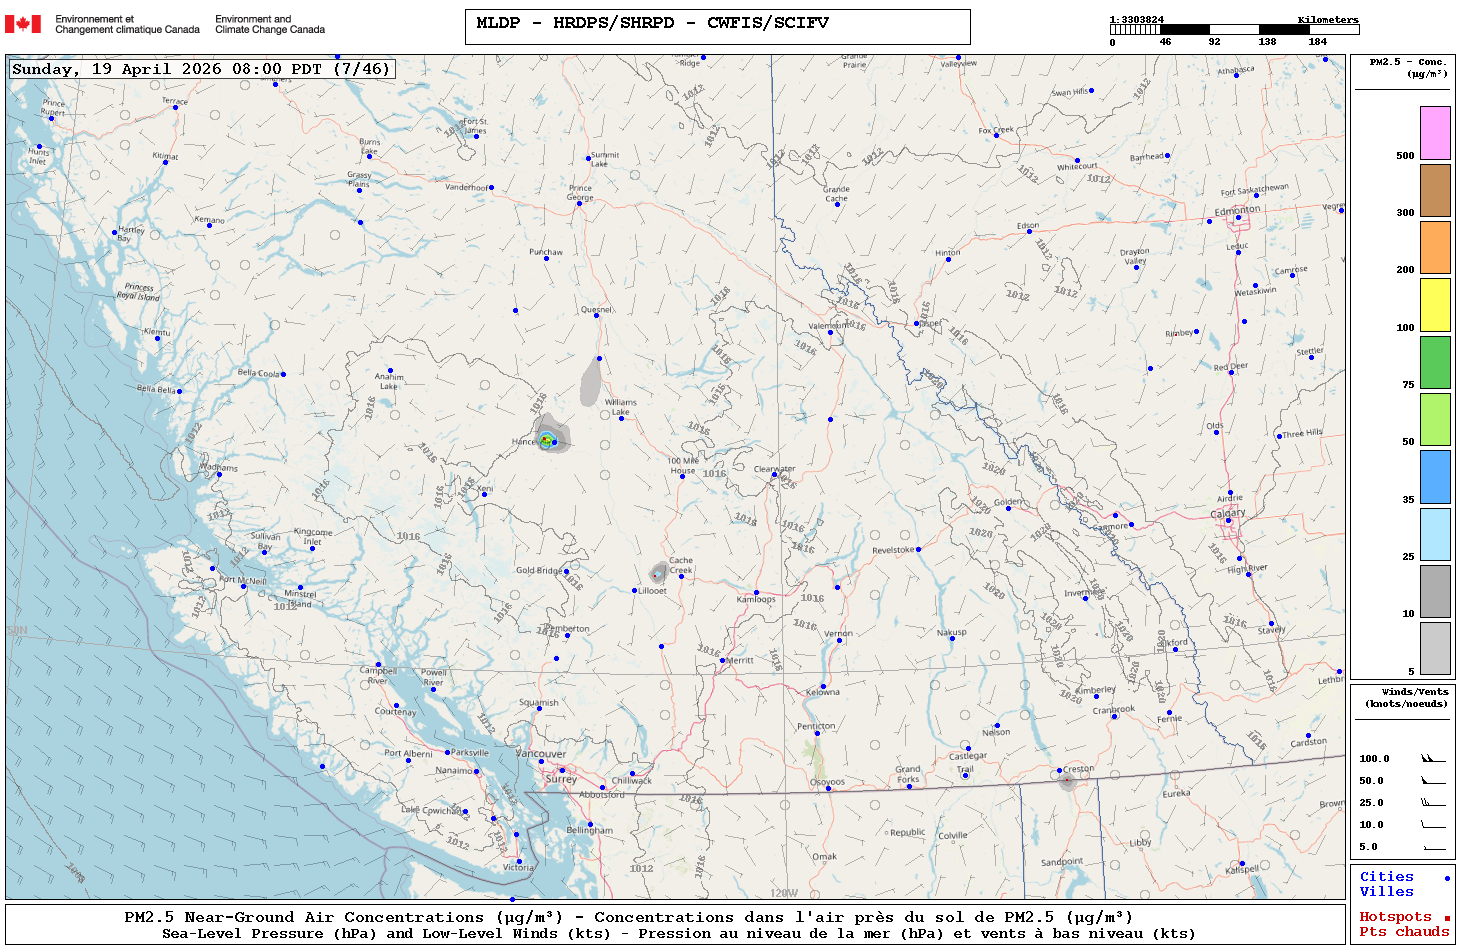This screenshot has height=950, width=1460.
Task: Click the 5.0 knots wind barb symbol
Action: click(x=1432, y=847)
